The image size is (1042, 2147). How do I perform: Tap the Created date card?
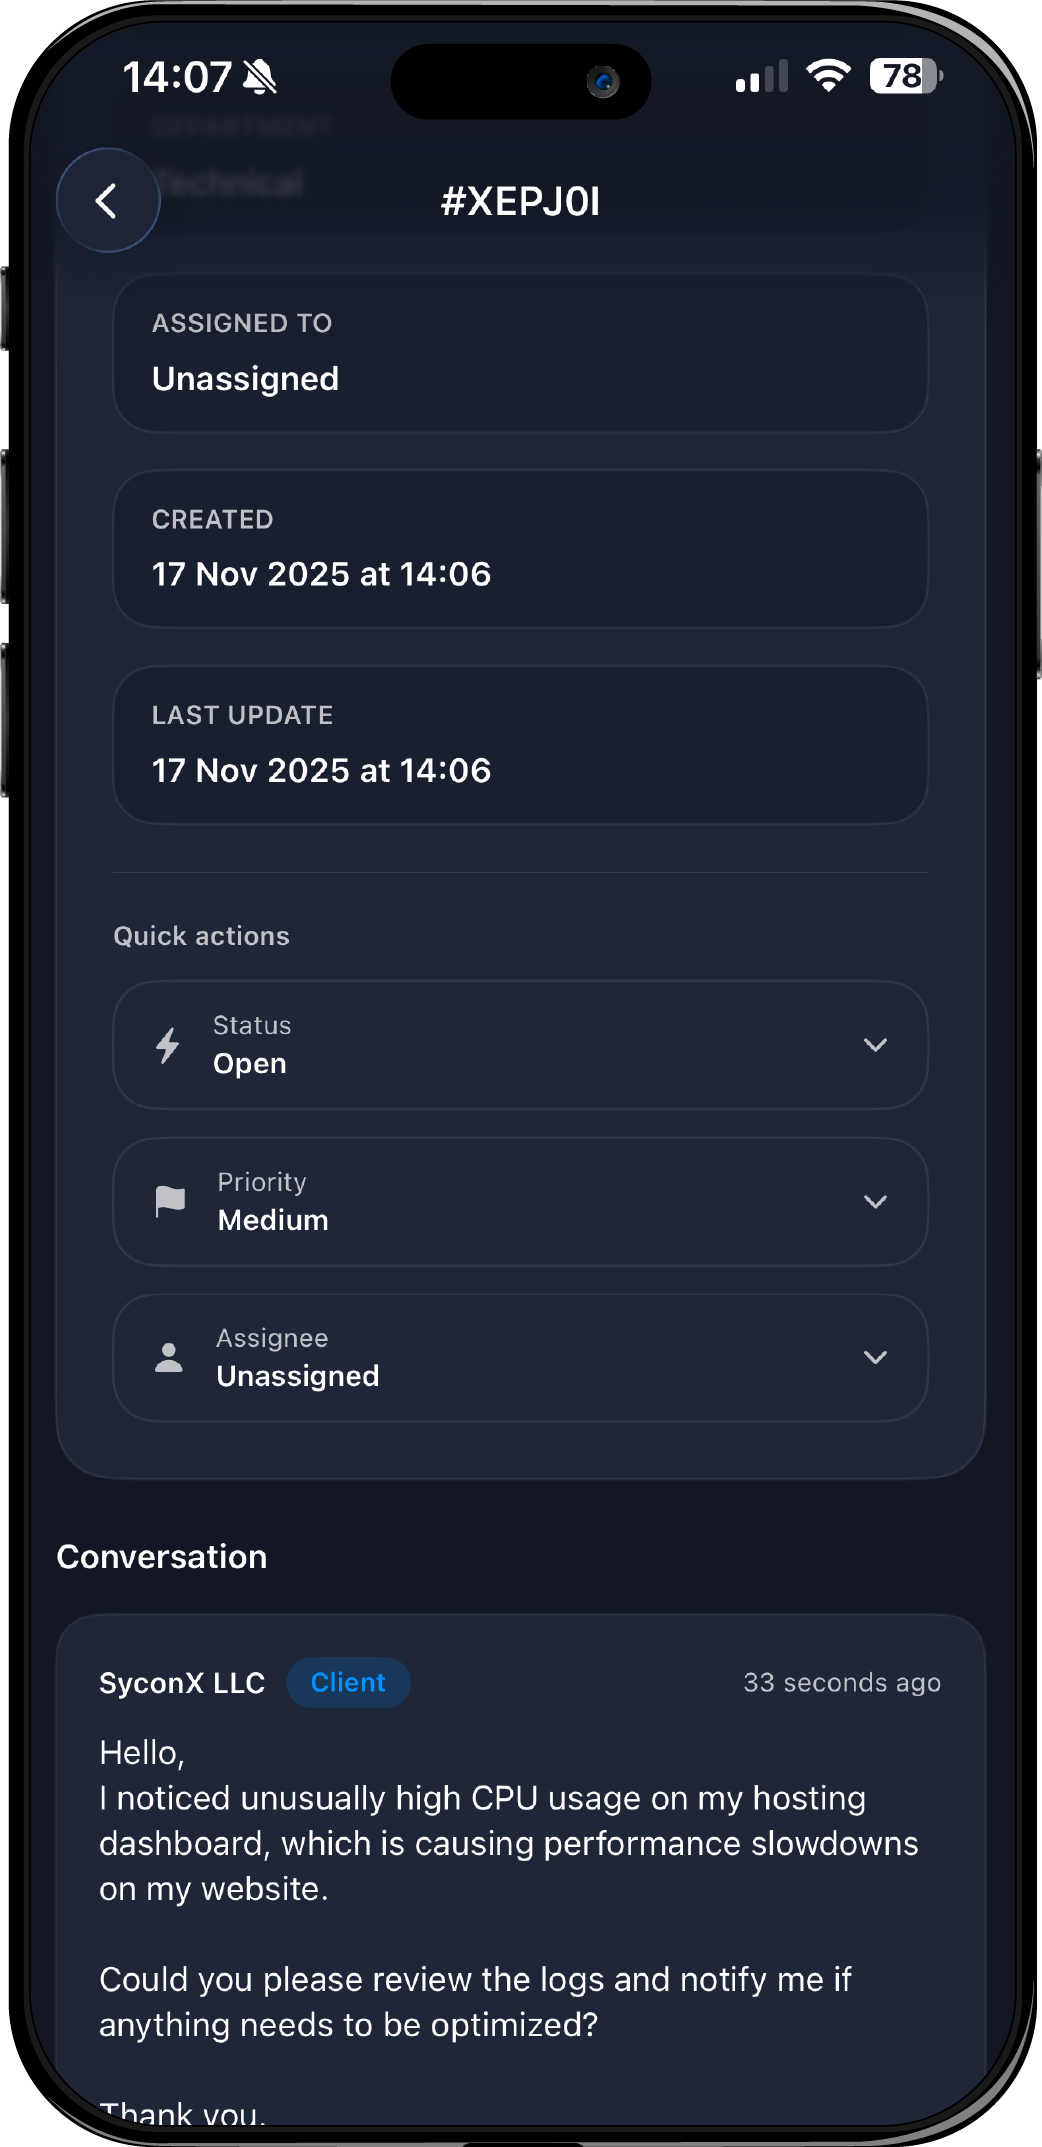pos(520,549)
